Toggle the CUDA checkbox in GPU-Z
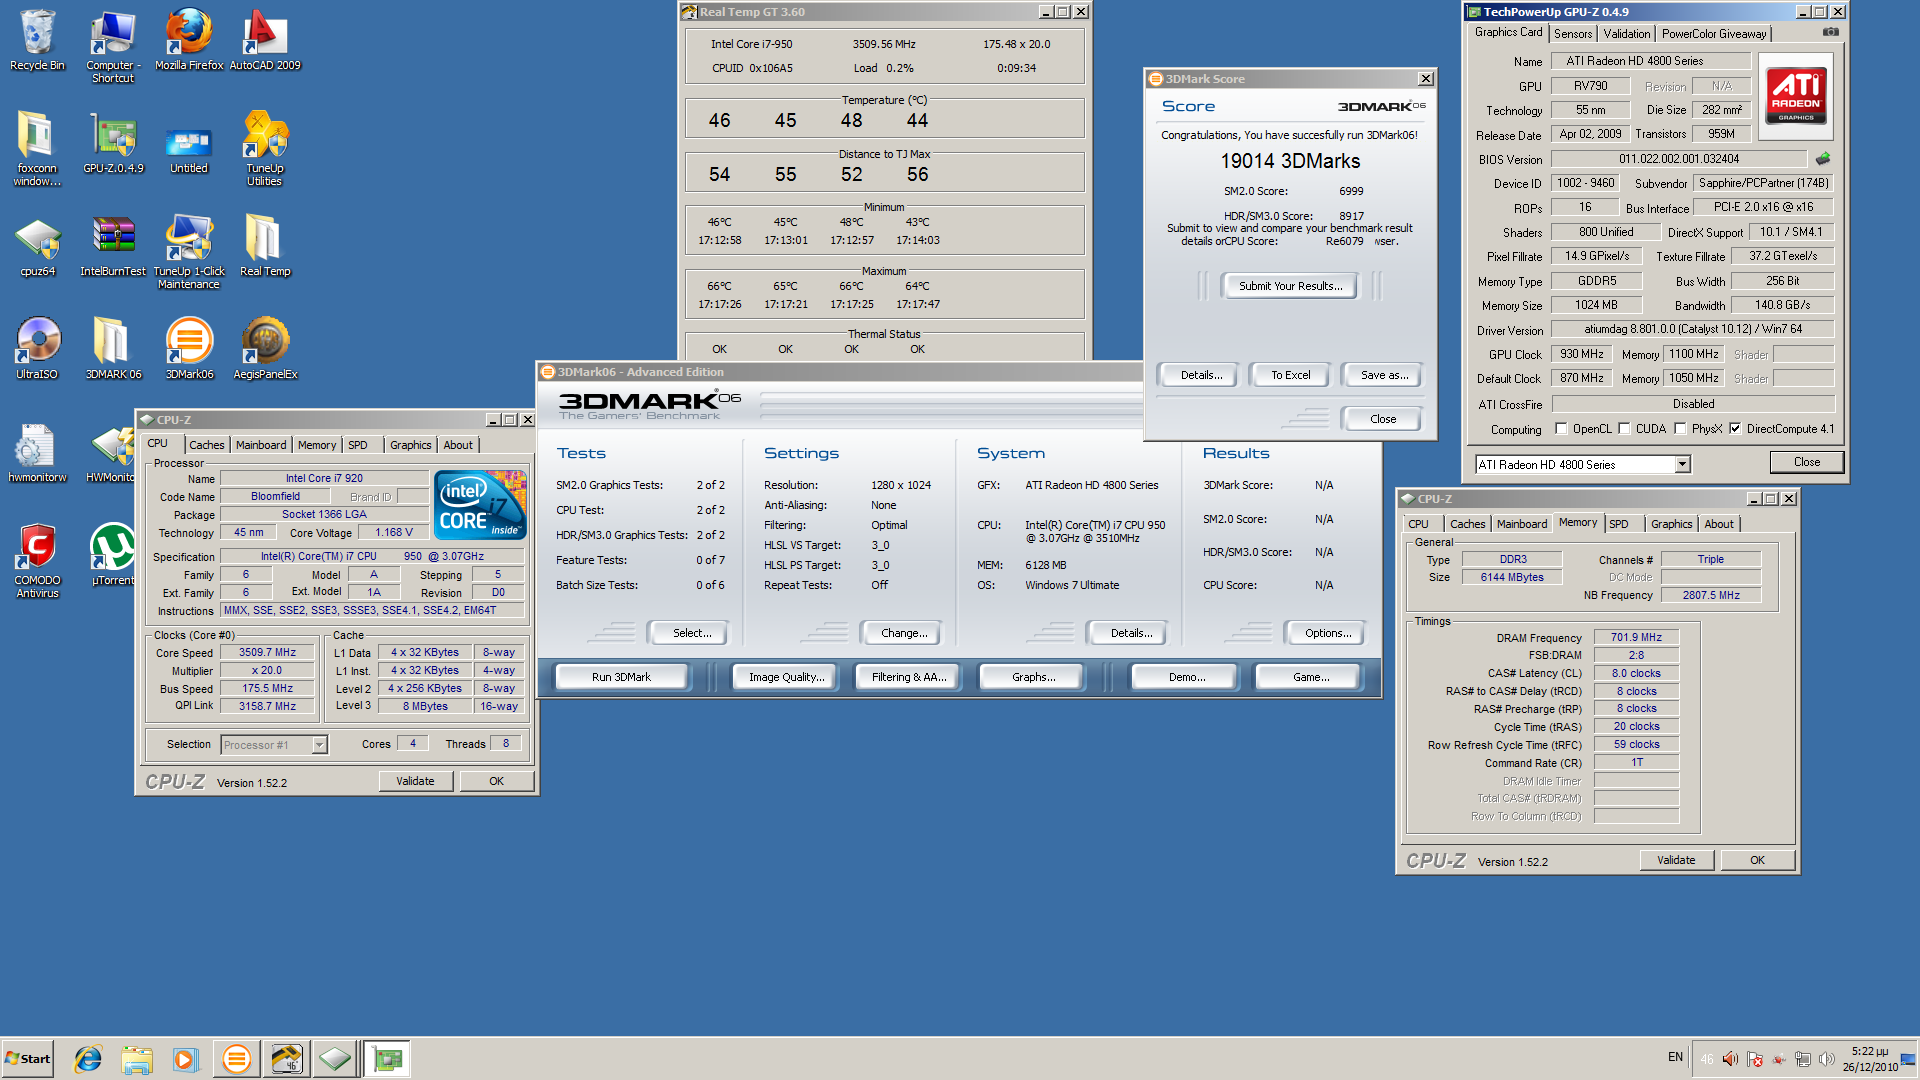 point(1624,429)
